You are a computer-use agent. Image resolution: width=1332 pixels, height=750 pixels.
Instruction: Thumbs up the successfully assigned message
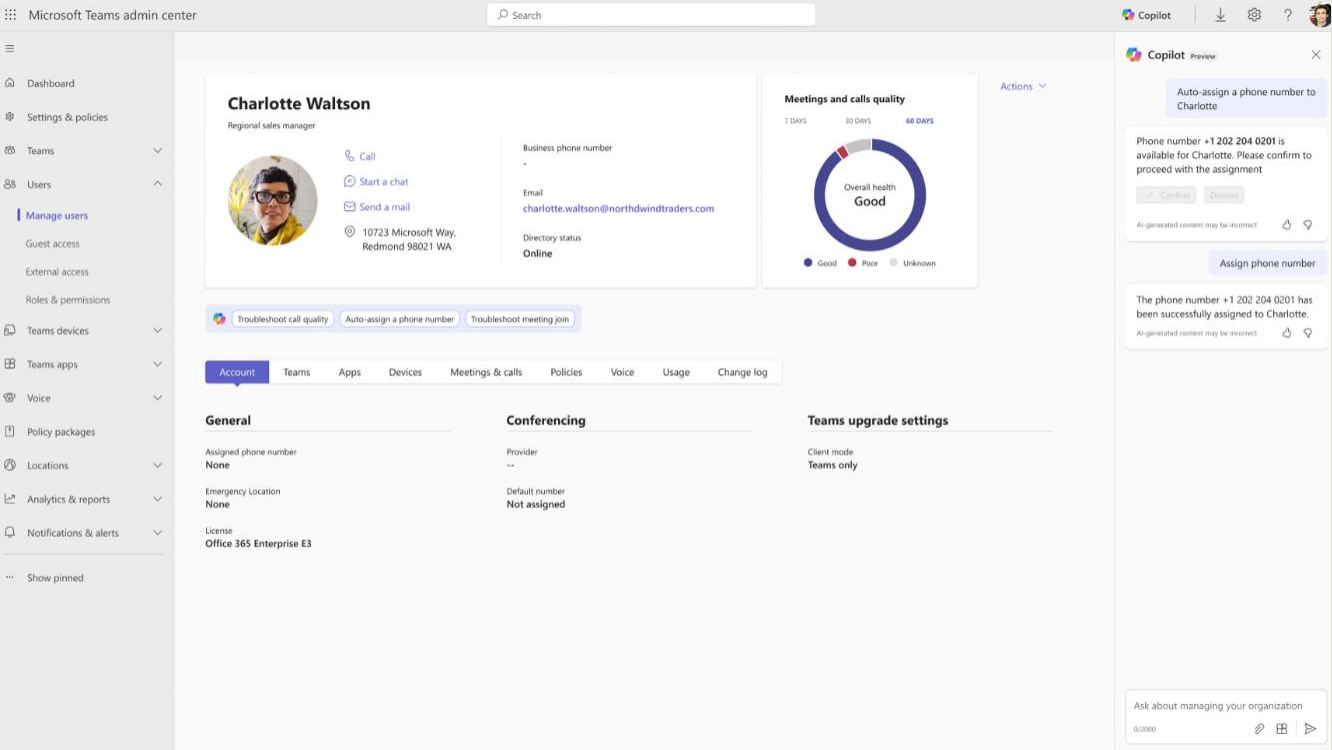[x=1287, y=333]
